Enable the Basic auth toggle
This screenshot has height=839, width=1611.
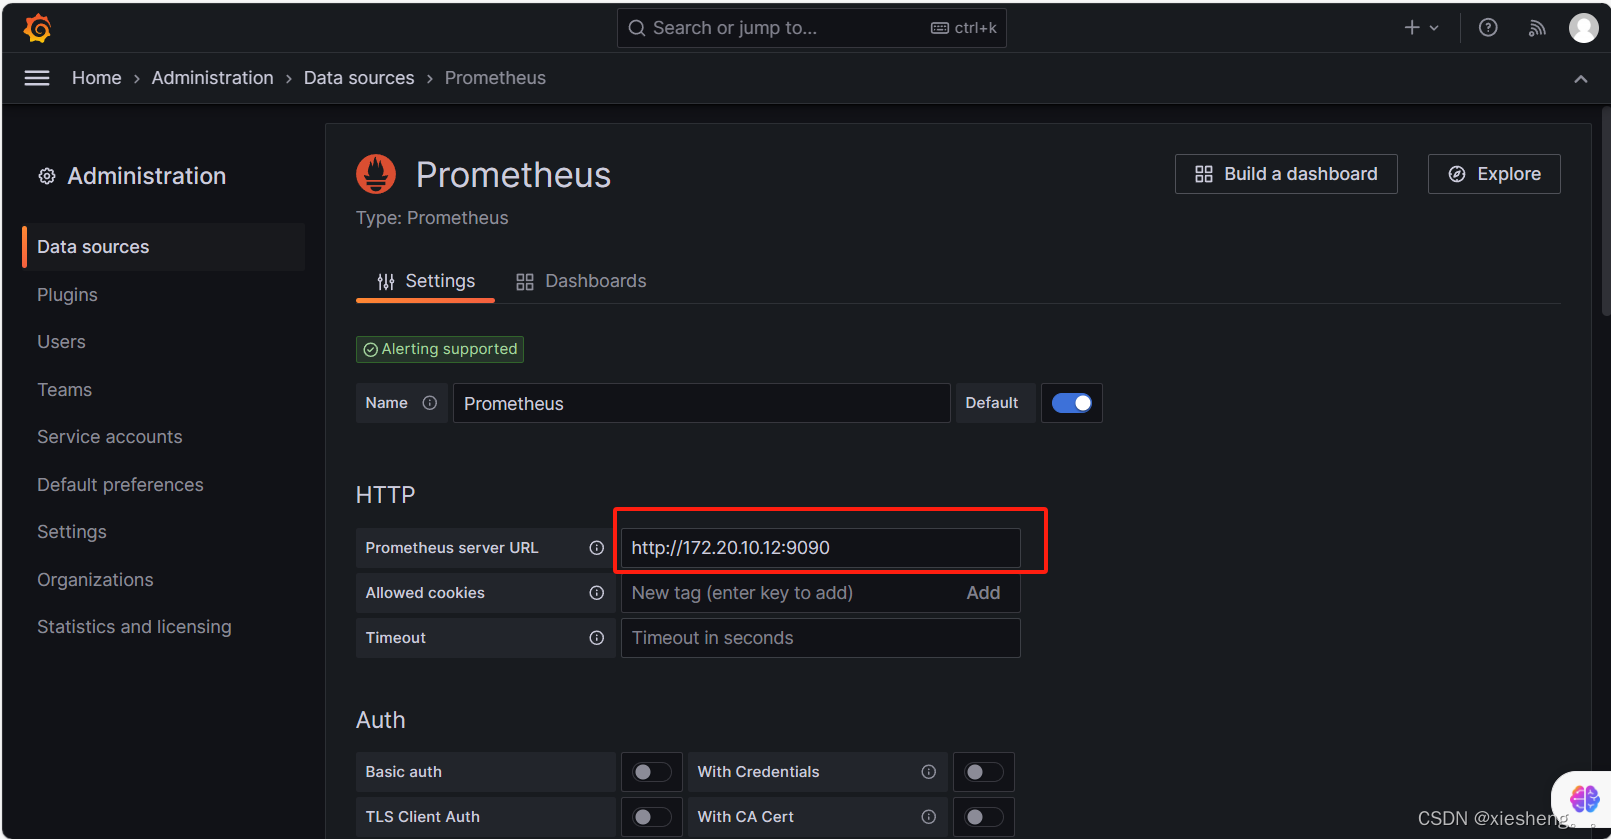pos(651,771)
